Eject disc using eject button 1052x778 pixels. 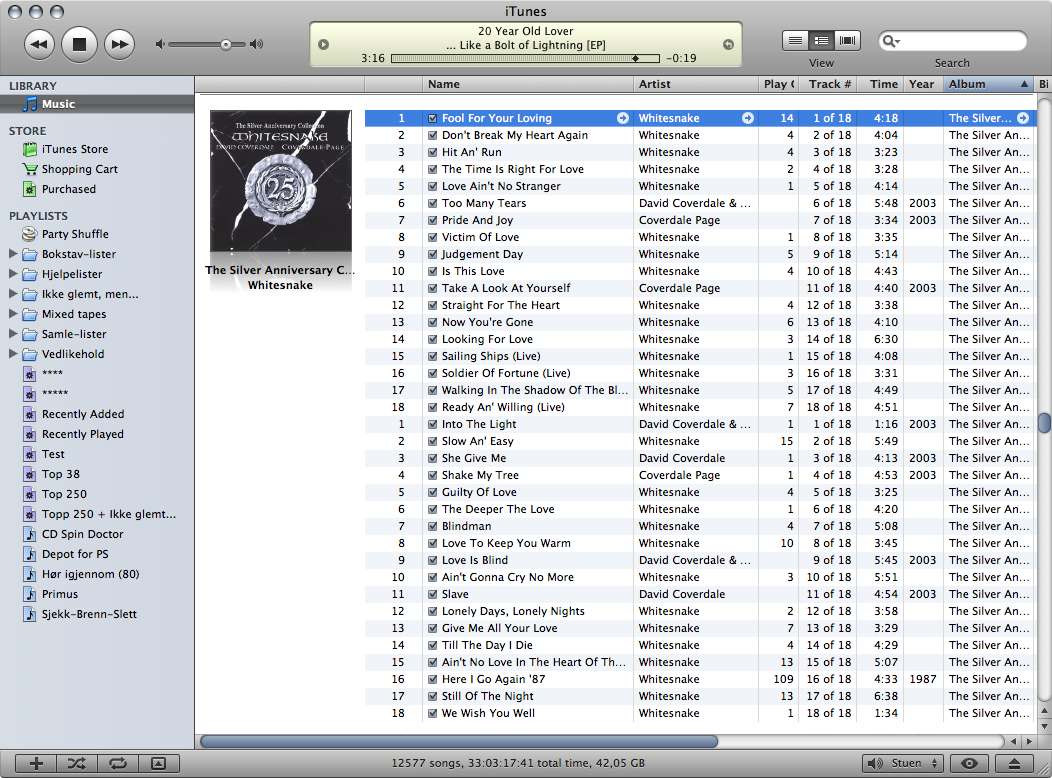pyautogui.click(x=1014, y=763)
